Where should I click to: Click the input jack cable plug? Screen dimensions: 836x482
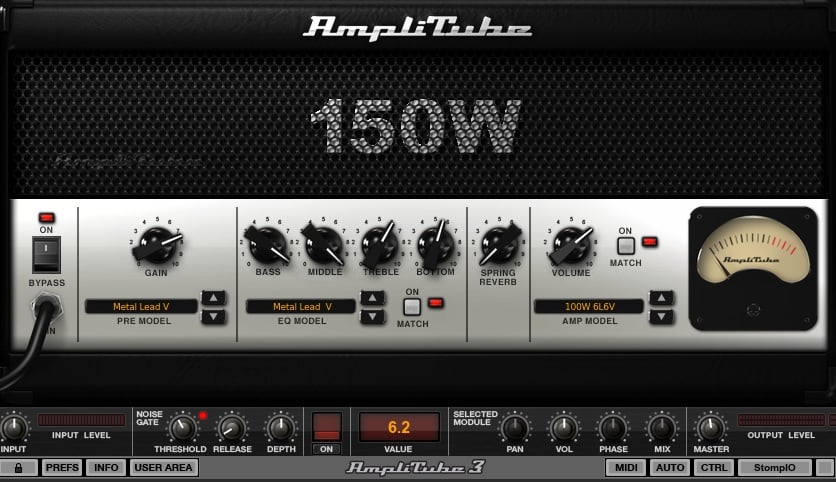[x=46, y=308]
